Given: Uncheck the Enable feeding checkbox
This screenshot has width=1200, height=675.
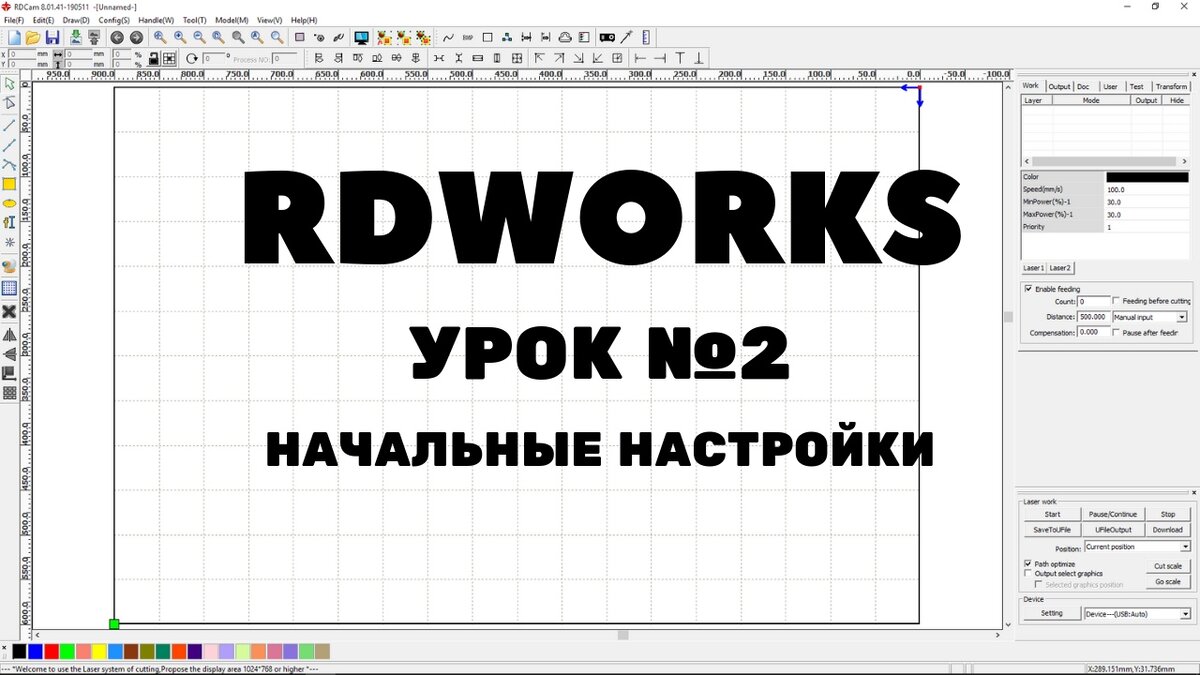Looking at the screenshot, I should [1028, 289].
